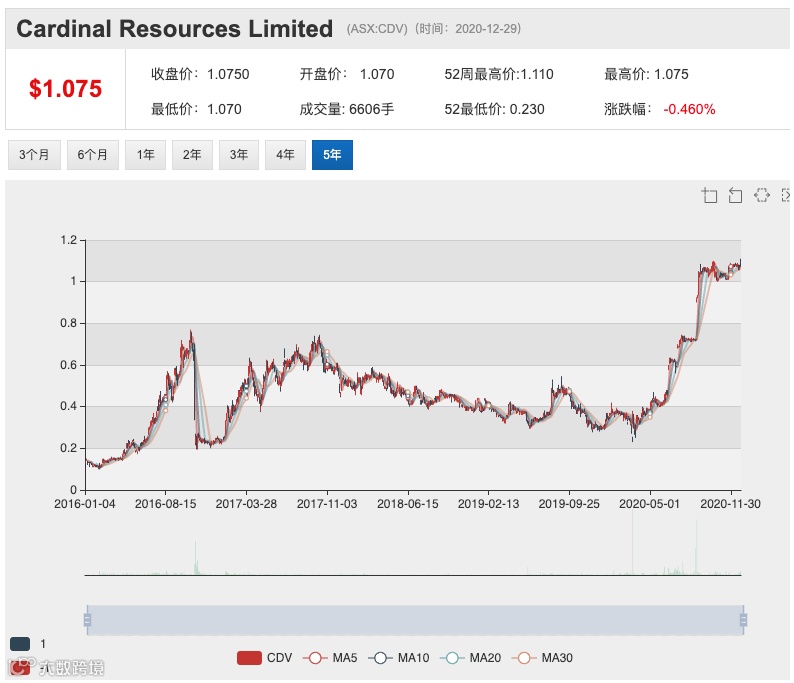Hide the MA10 moving average line
The height and width of the screenshot is (683, 794).
(399, 658)
